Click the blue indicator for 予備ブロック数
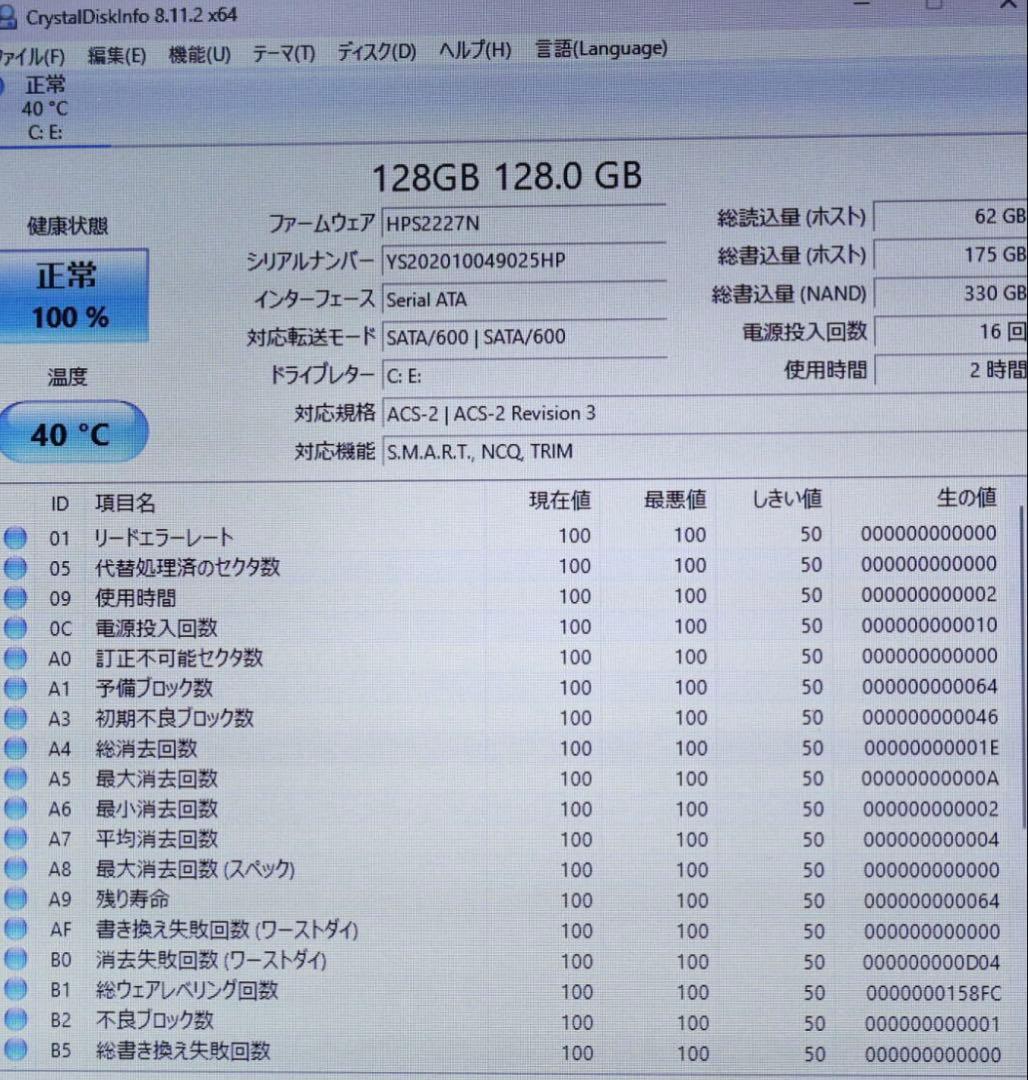1028x1080 pixels. click(x=16, y=688)
